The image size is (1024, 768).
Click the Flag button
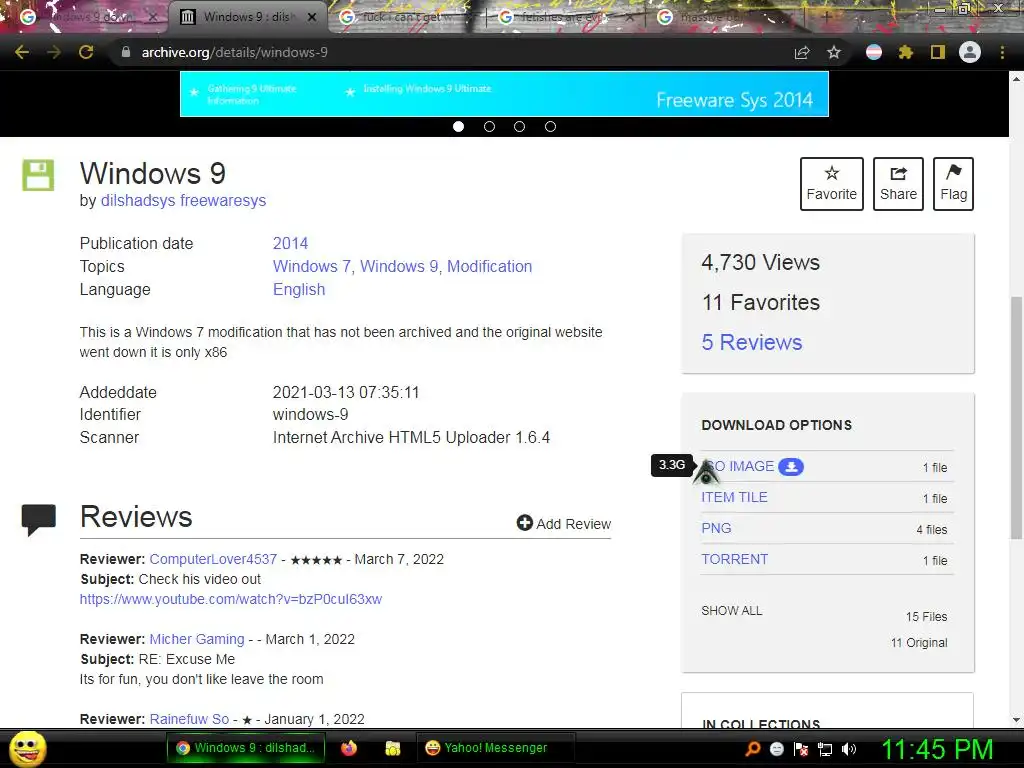(x=953, y=184)
